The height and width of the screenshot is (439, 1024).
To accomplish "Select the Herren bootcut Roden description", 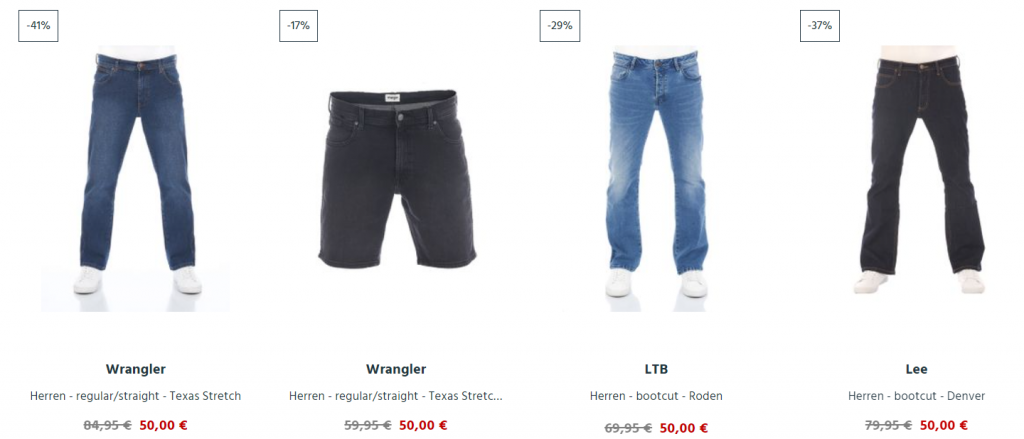I will point(656,396).
